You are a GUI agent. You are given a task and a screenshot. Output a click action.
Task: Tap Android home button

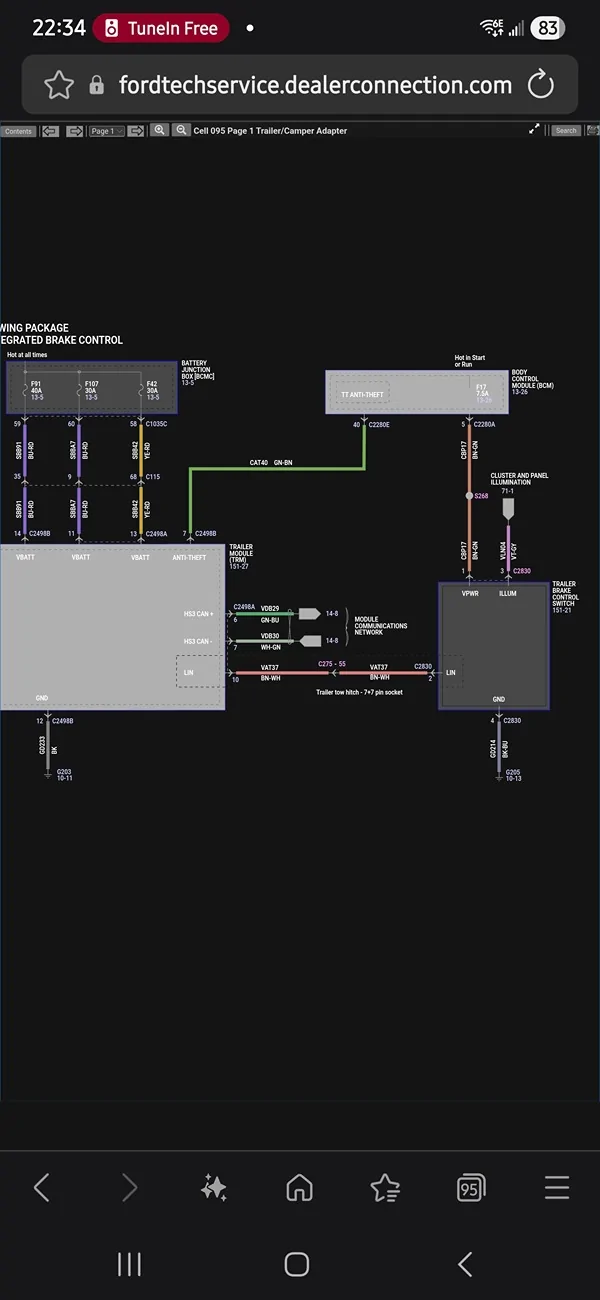(297, 1264)
